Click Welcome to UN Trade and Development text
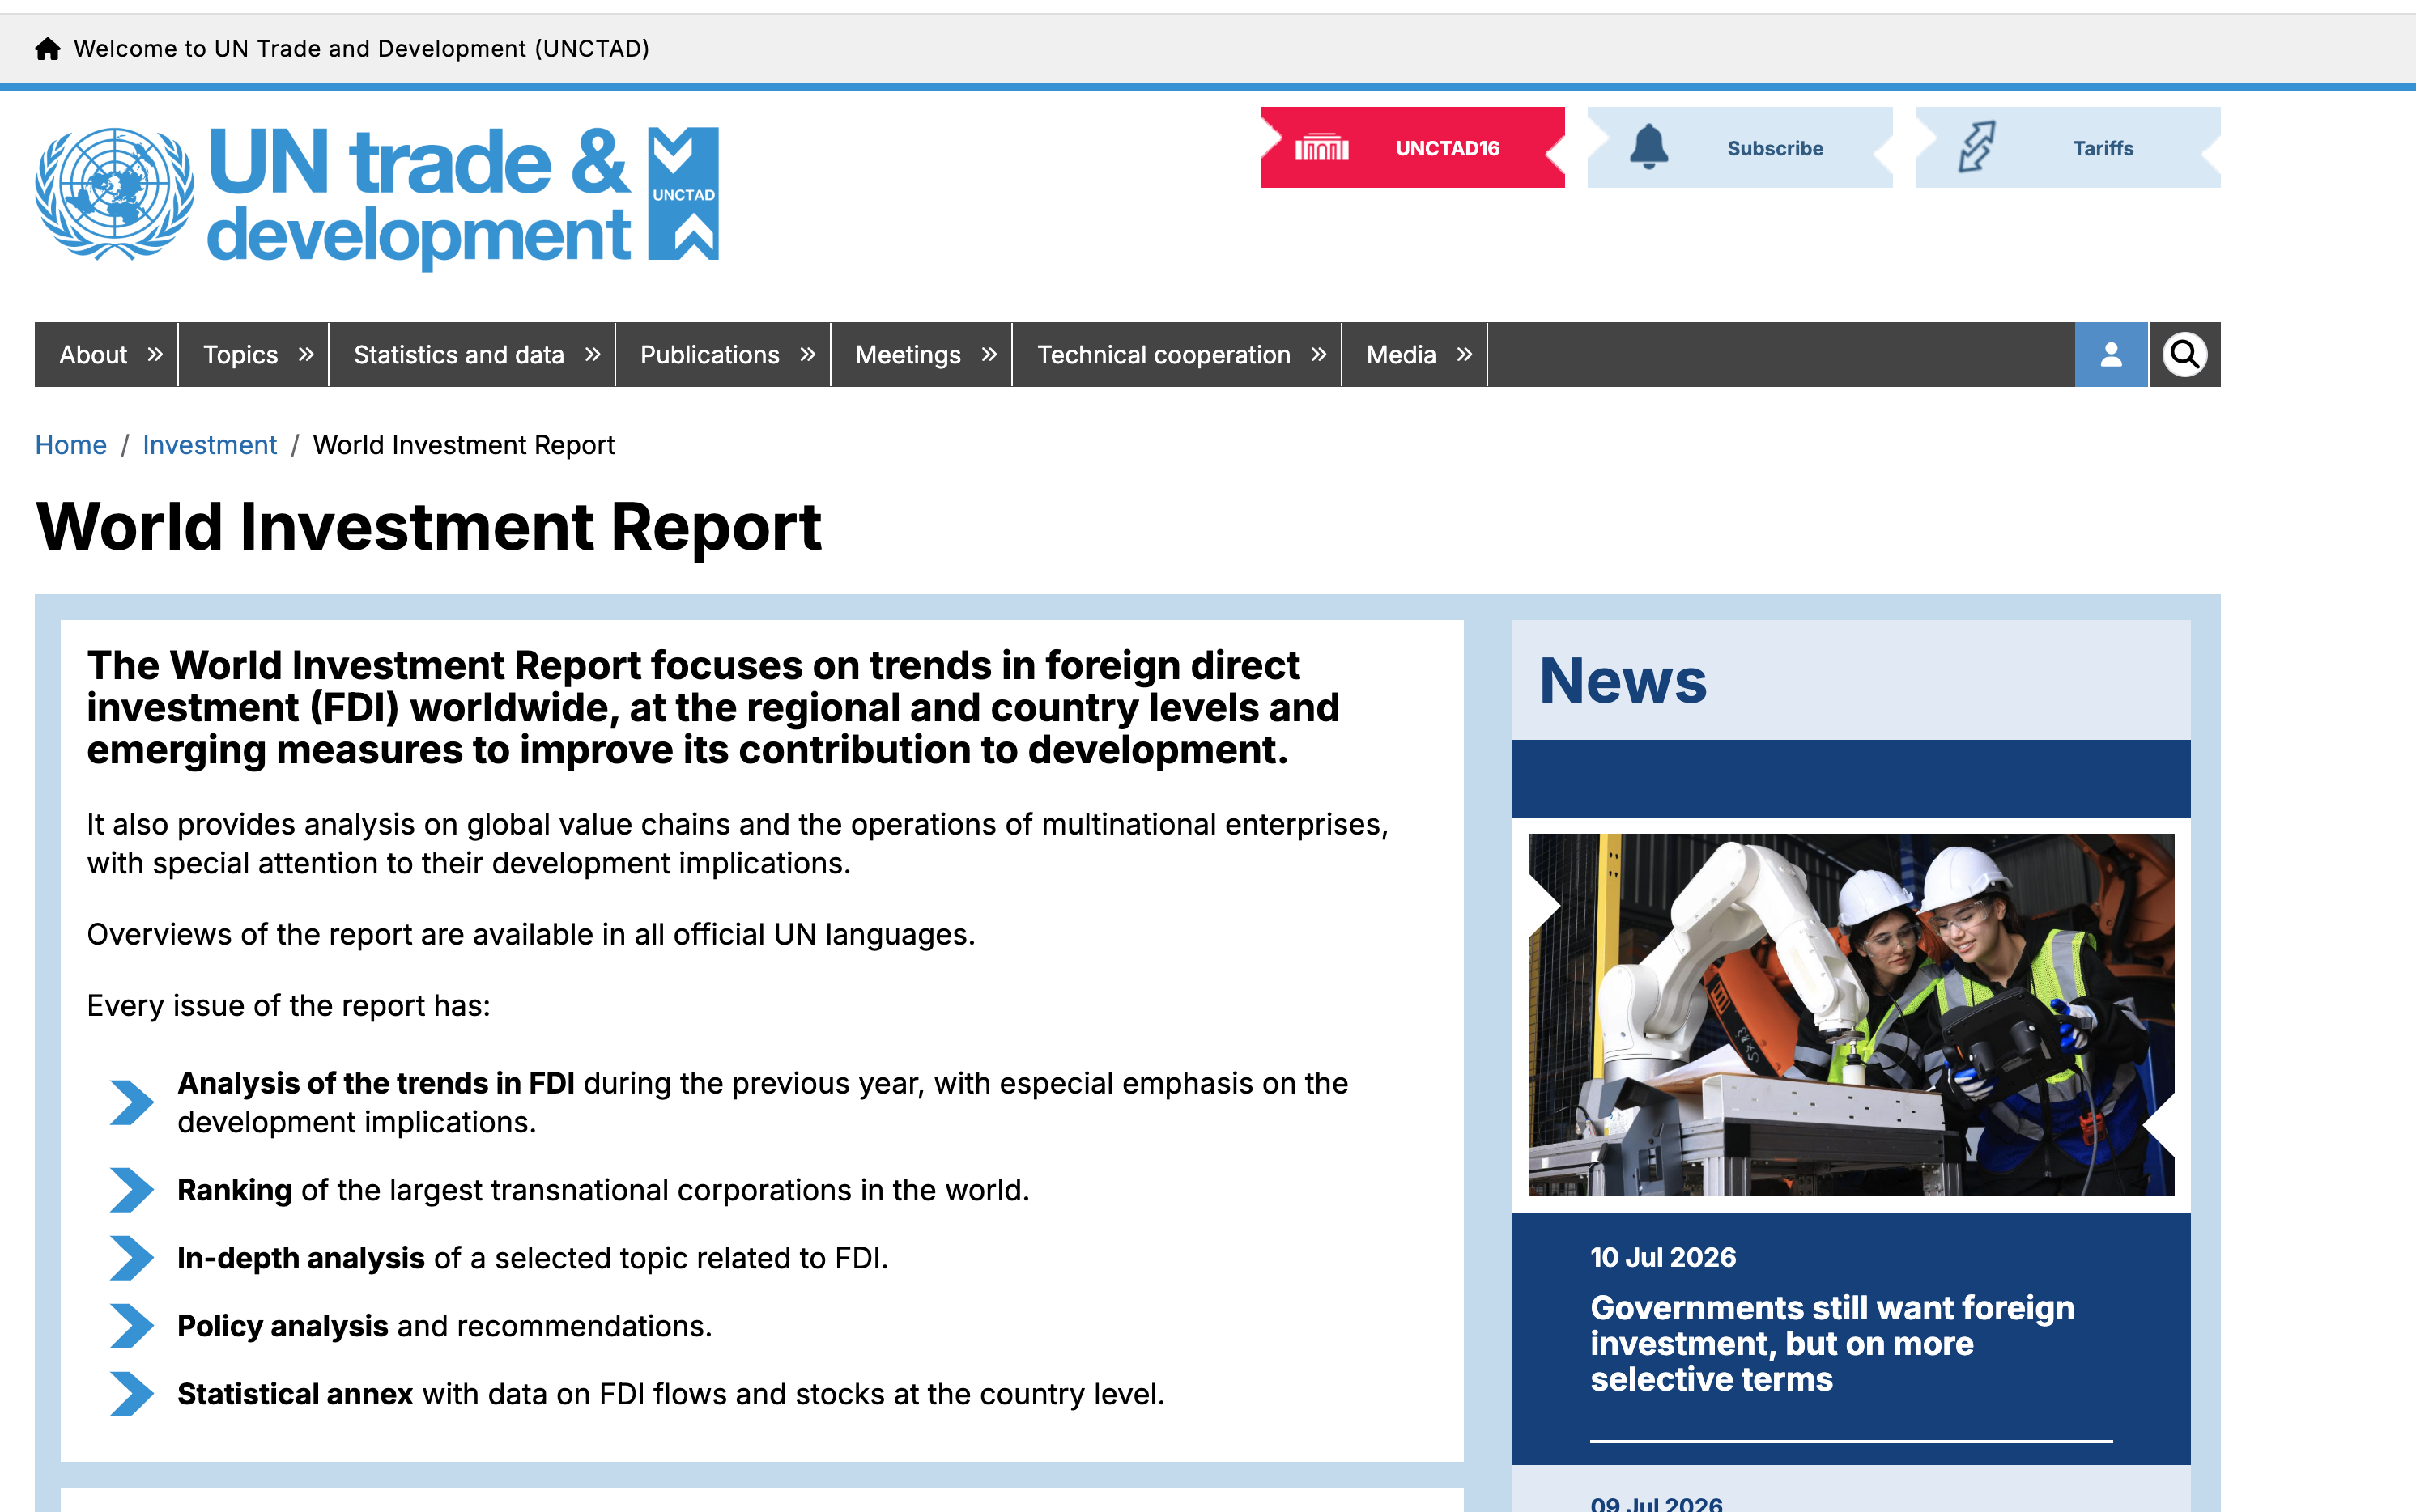The height and width of the screenshot is (1512, 2416). pyautogui.click(x=362, y=49)
